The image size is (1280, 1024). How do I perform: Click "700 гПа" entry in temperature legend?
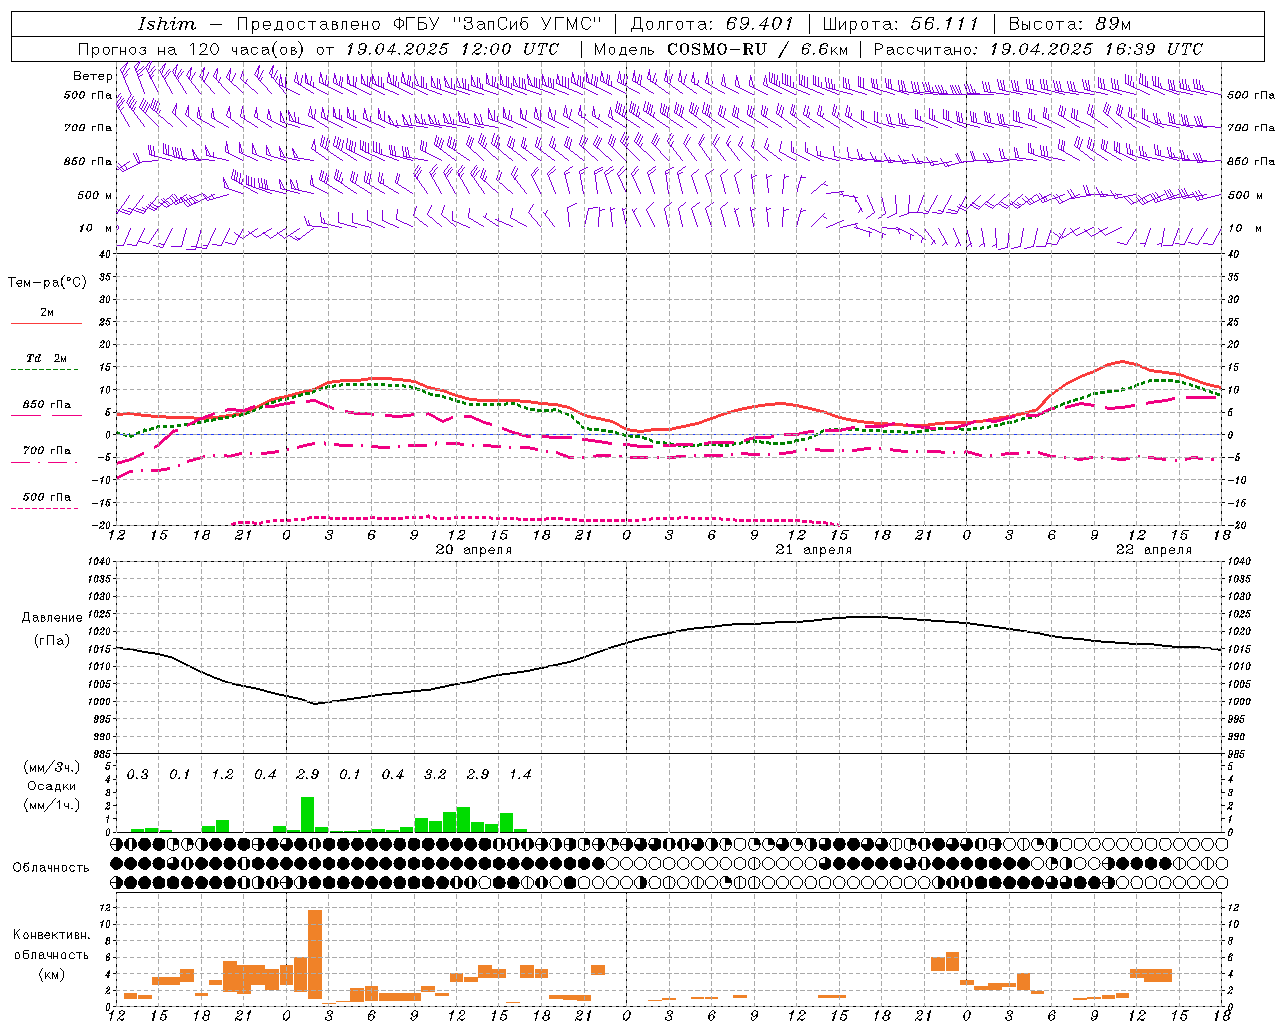tap(47, 450)
